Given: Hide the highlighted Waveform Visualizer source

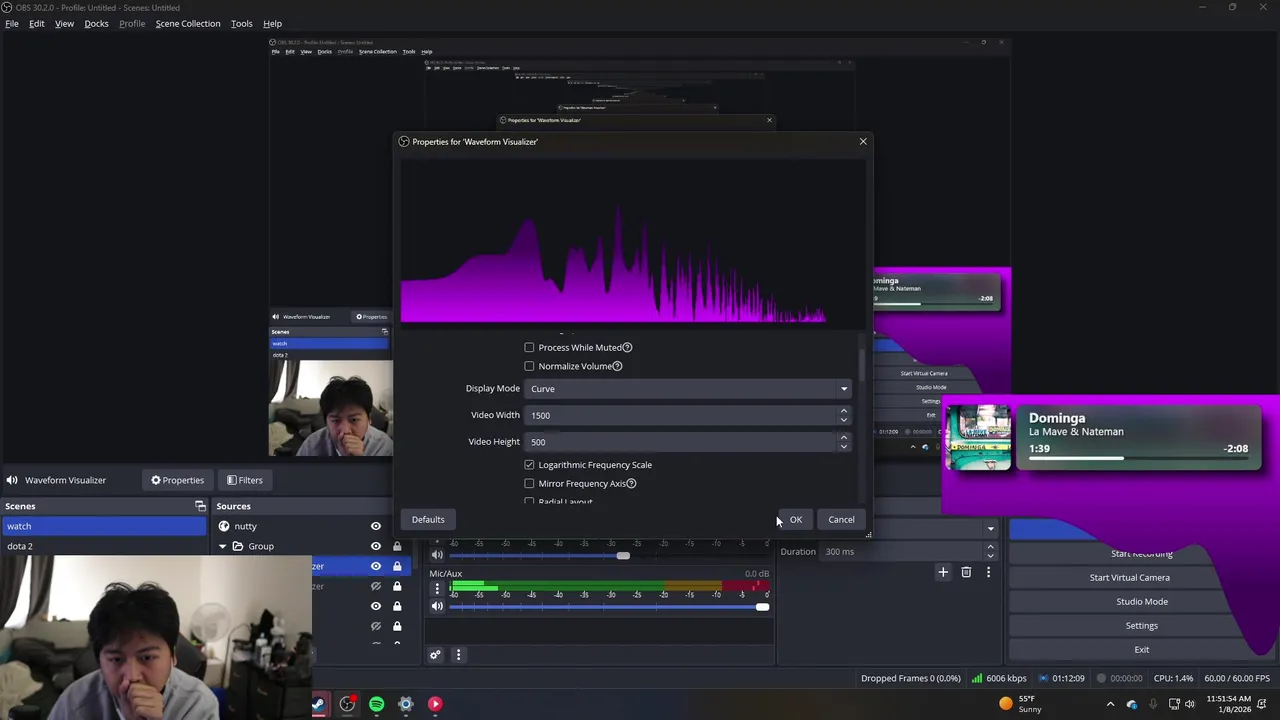Looking at the screenshot, I should tap(376, 566).
